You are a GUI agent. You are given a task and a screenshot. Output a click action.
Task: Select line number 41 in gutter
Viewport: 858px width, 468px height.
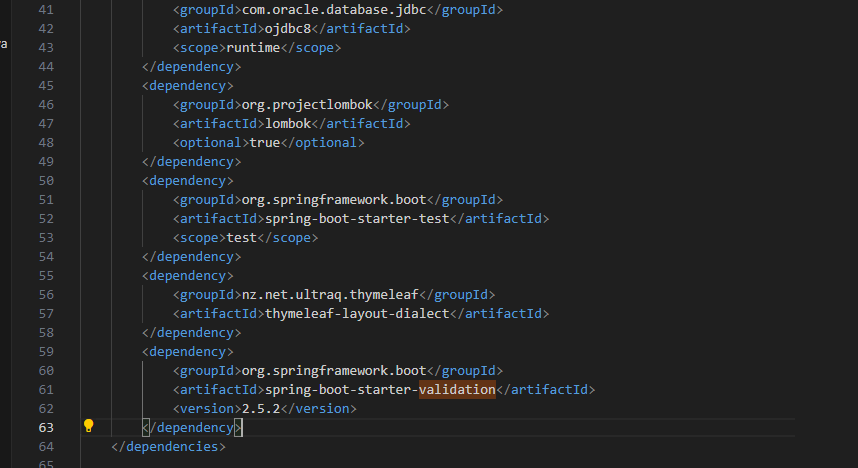46,10
